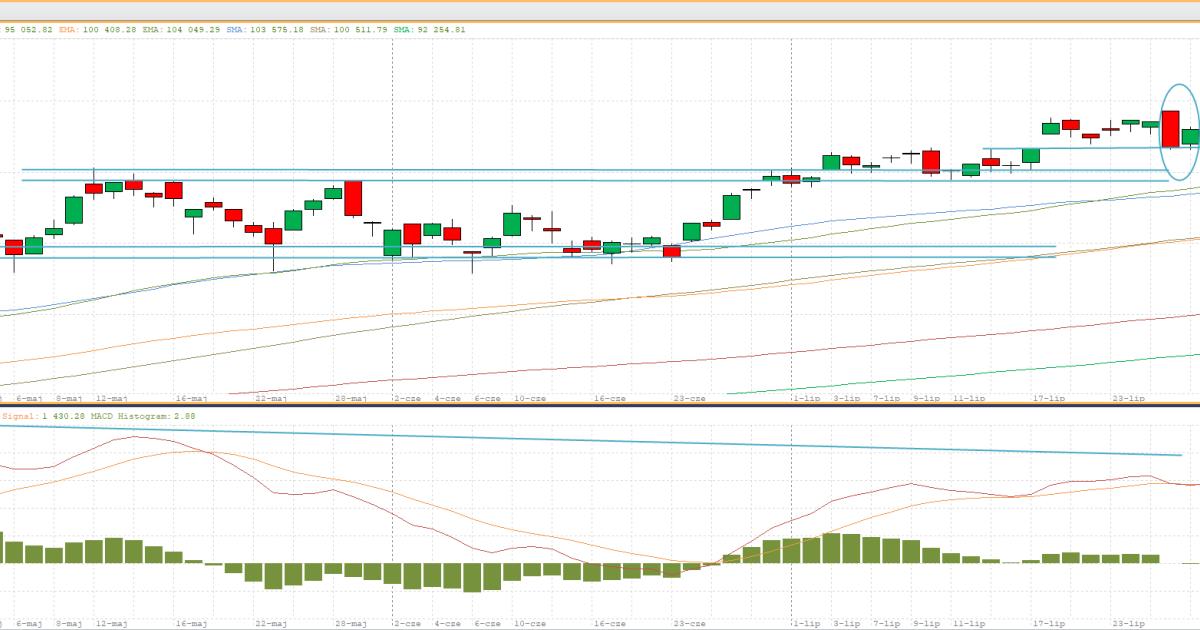Click the last green candle inside the ellipse

(1190, 137)
